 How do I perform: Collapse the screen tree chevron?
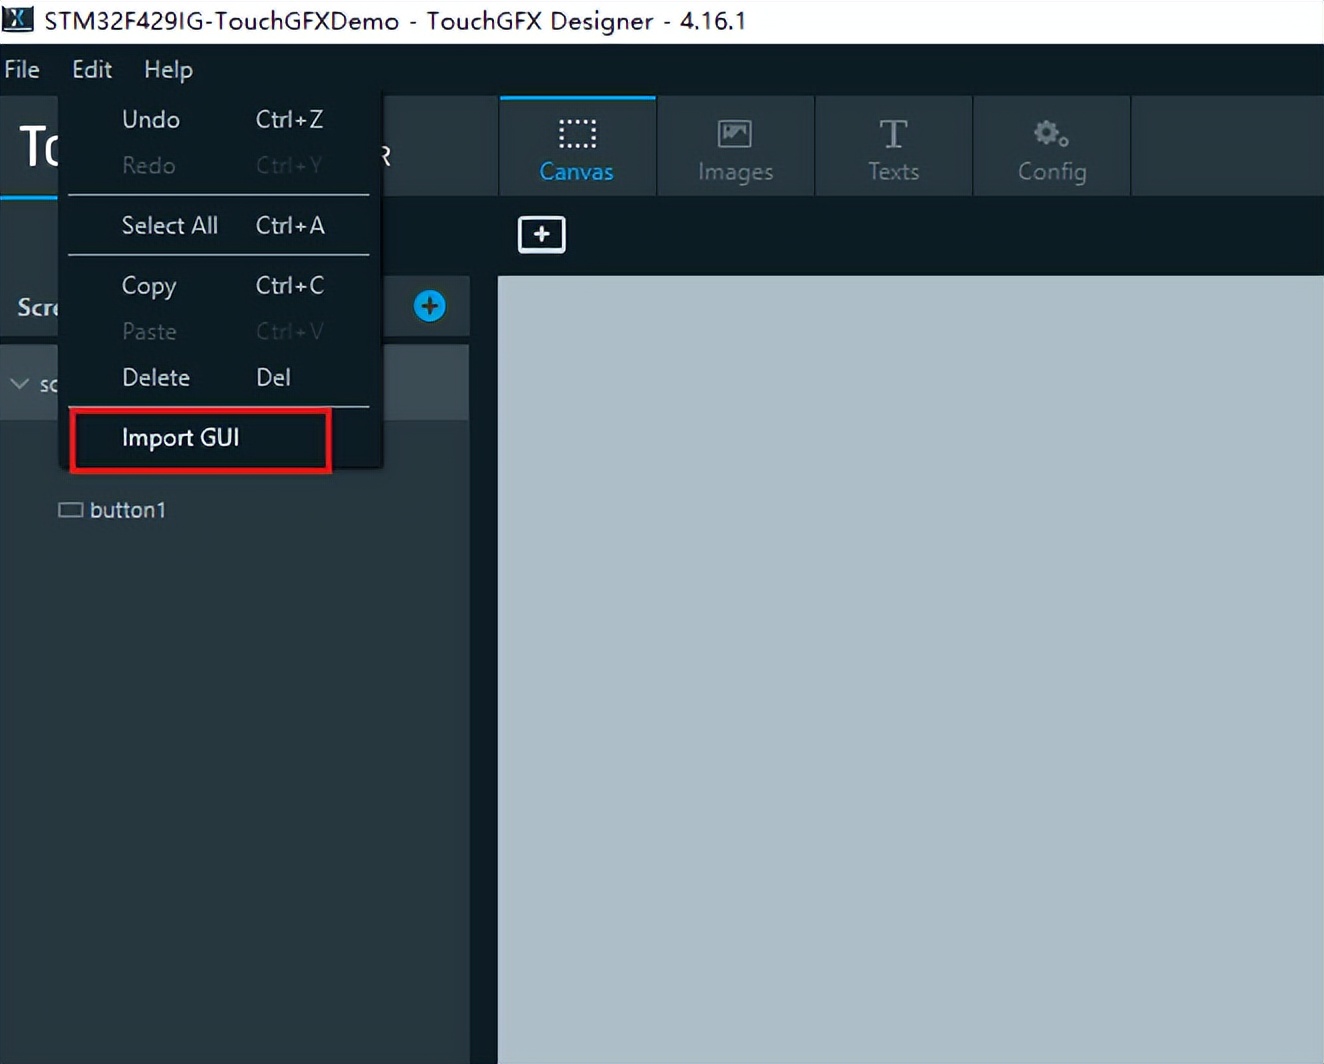tap(19, 384)
